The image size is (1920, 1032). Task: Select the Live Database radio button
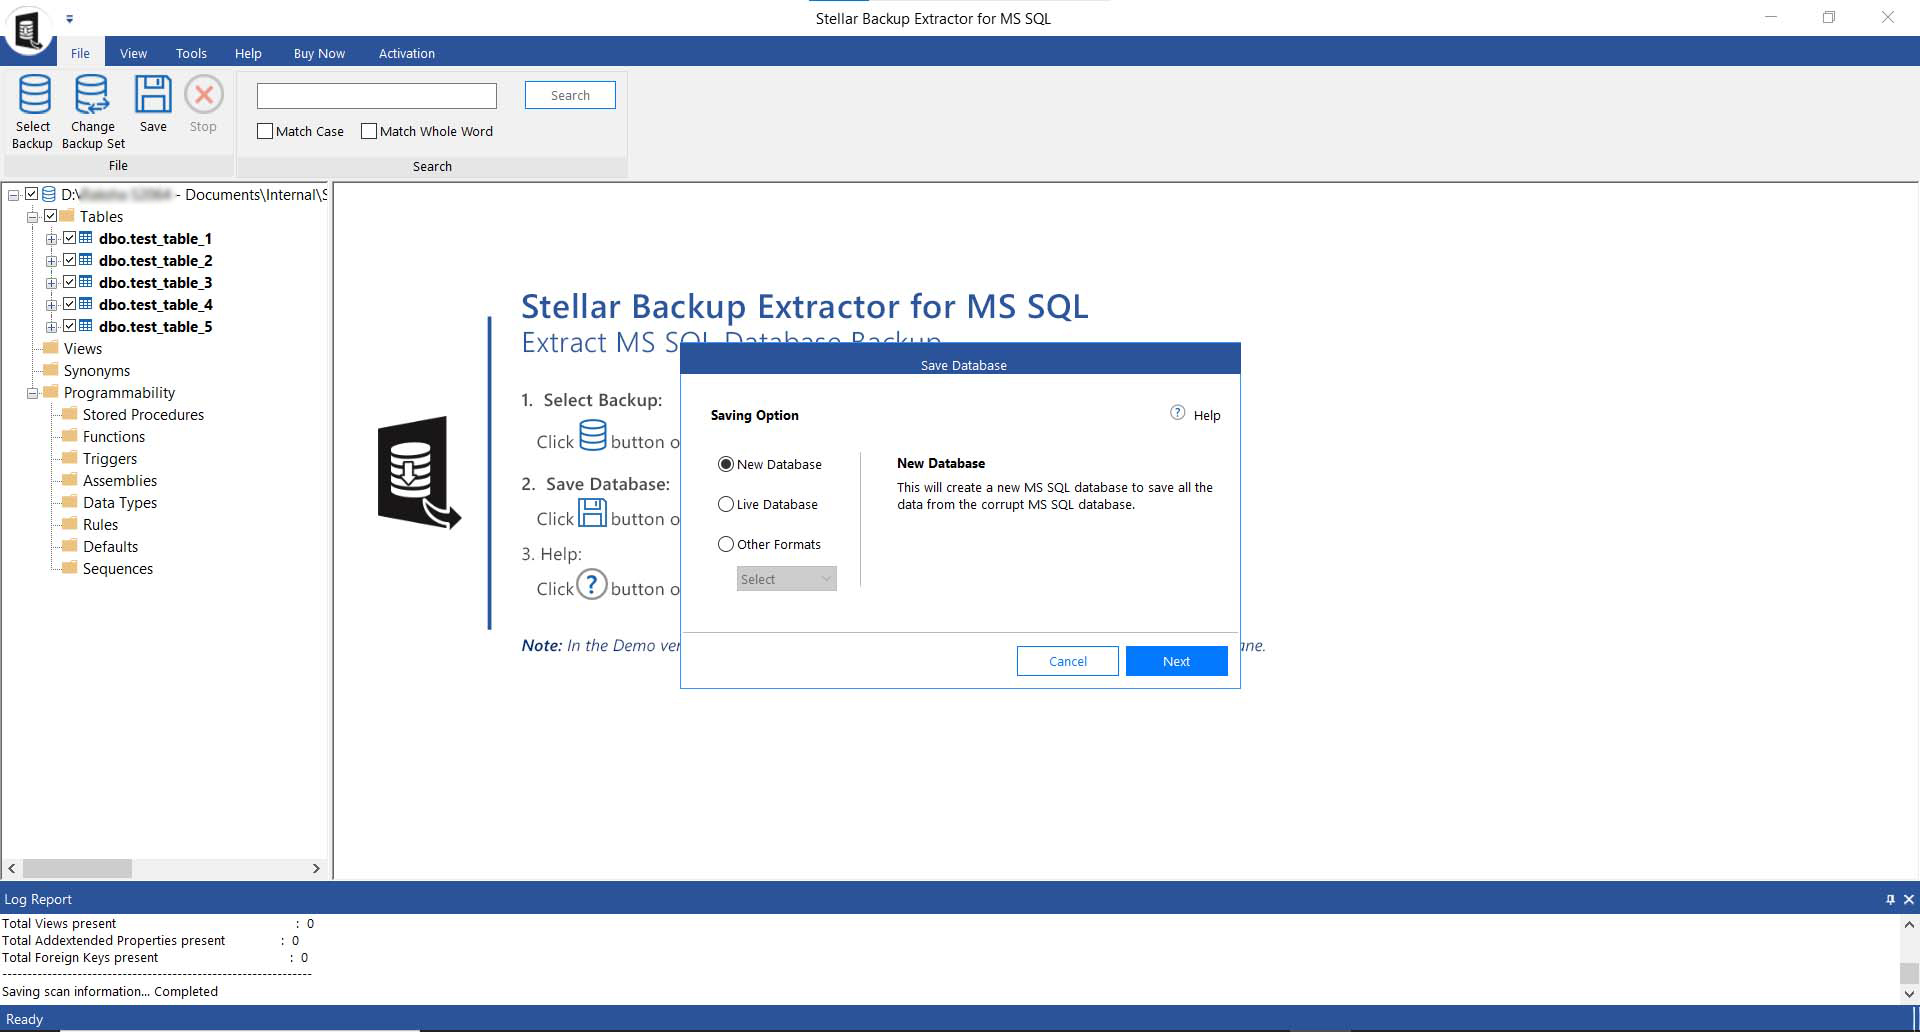(x=726, y=504)
